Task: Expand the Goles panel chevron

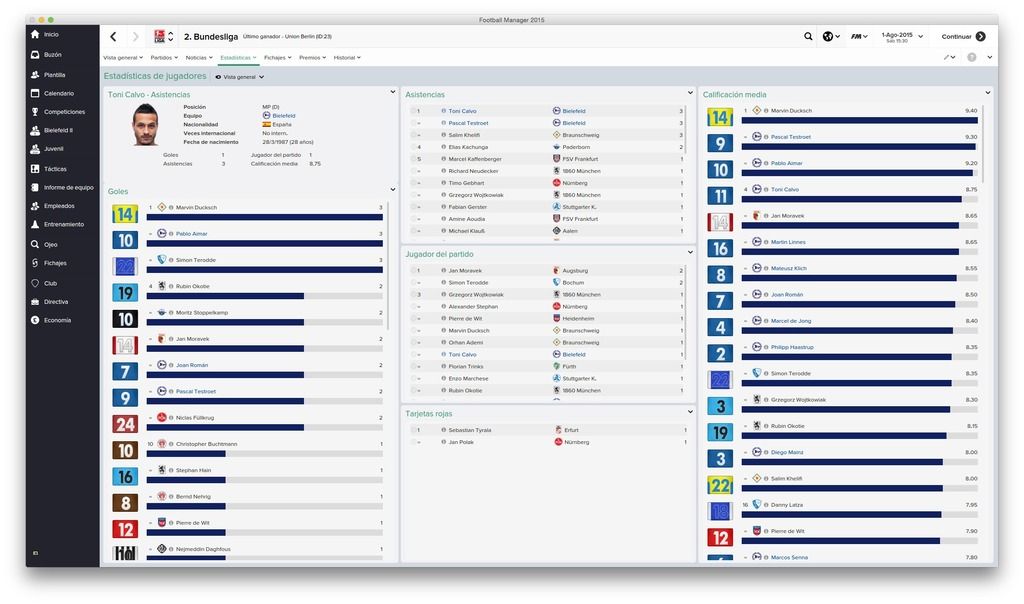Action: (392, 189)
